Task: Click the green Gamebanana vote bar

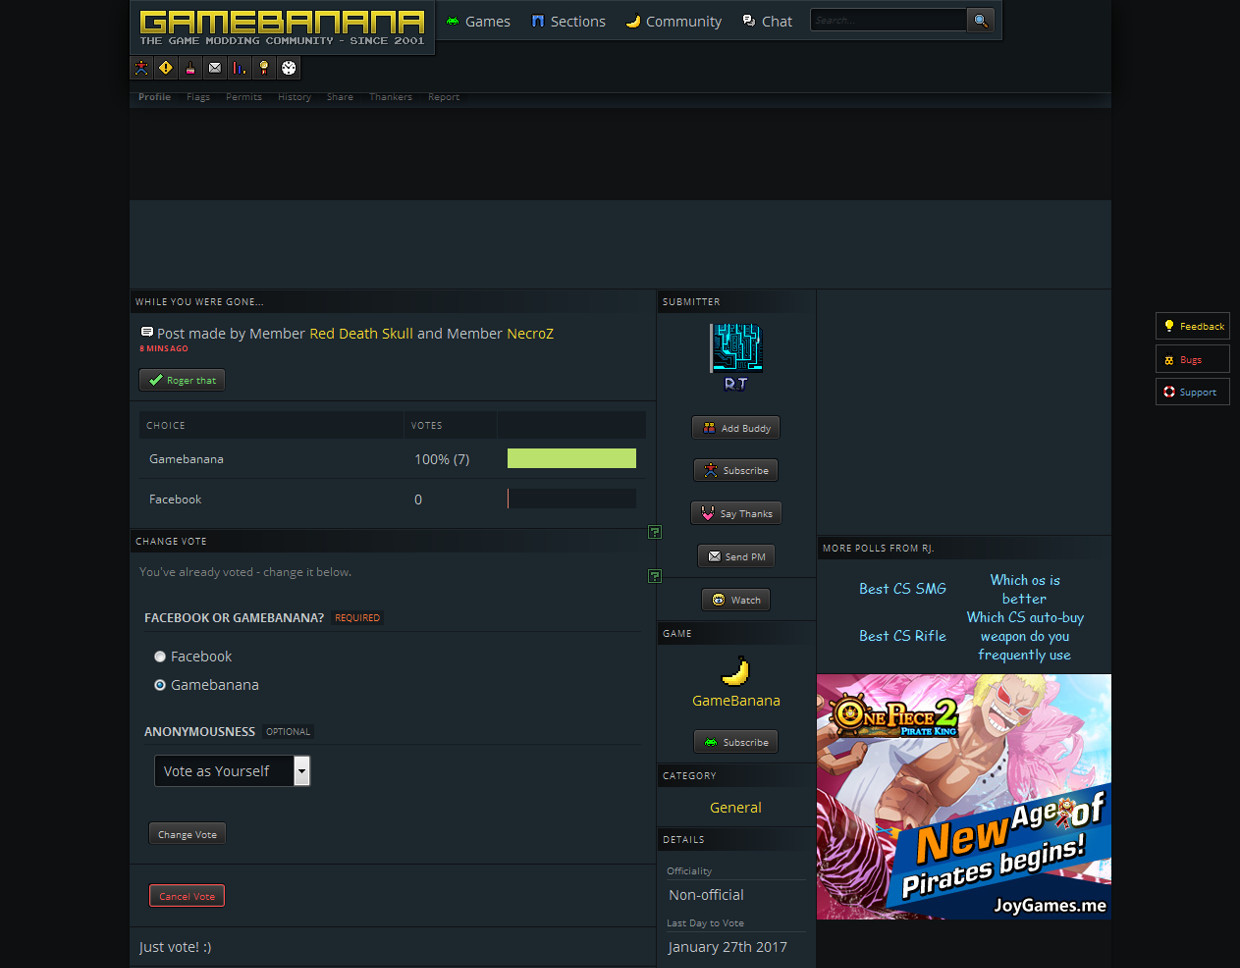Action: (x=571, y=459)
